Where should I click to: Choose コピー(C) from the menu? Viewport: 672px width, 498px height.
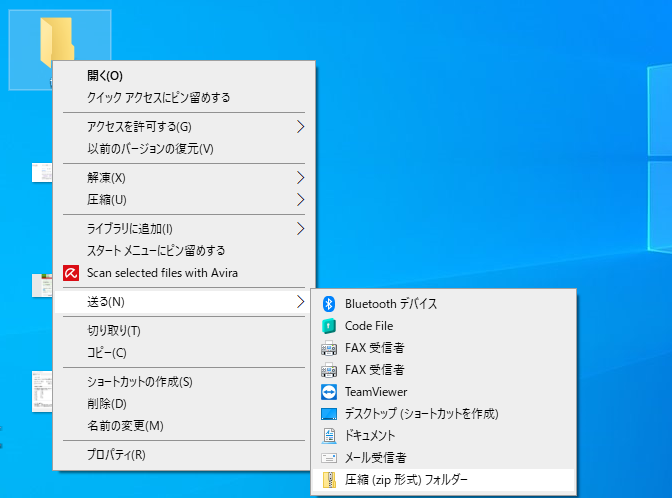pyautogui.click(x=107, y=352)
